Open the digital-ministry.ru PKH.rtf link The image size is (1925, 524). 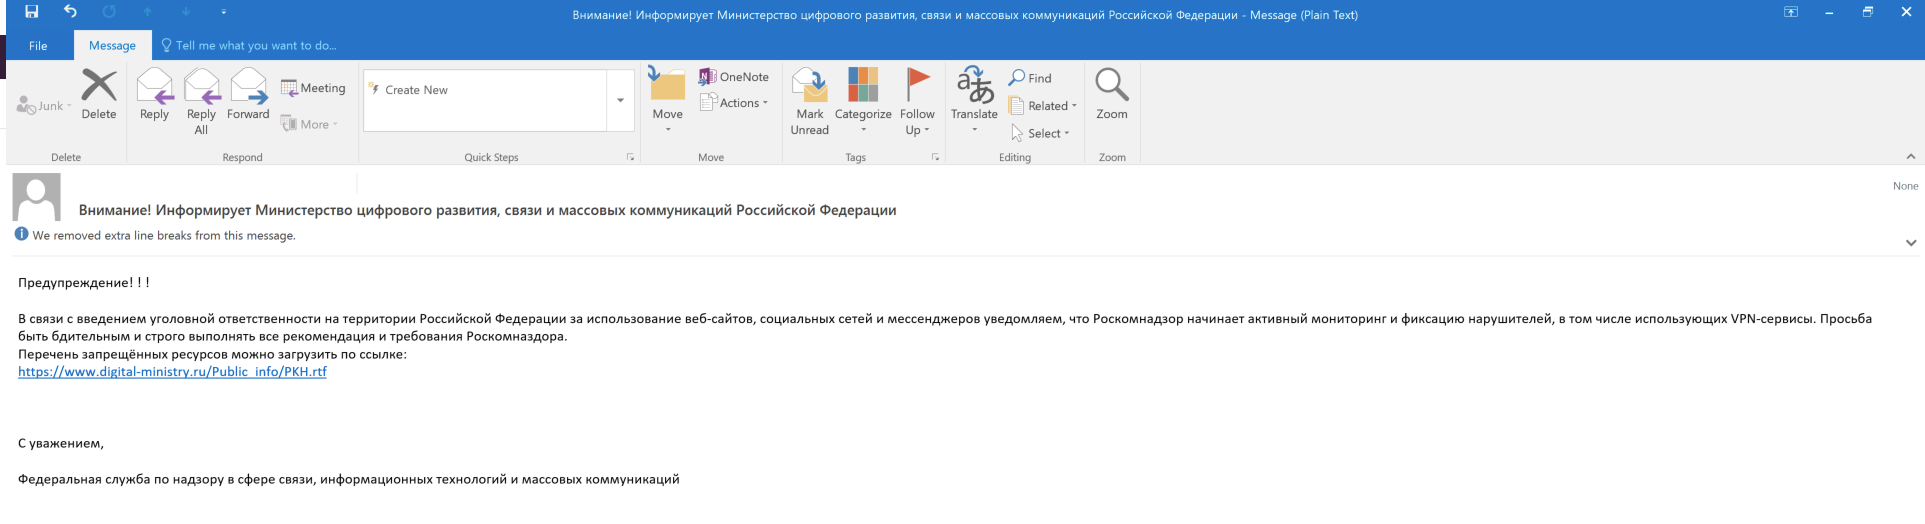point(172,372)
